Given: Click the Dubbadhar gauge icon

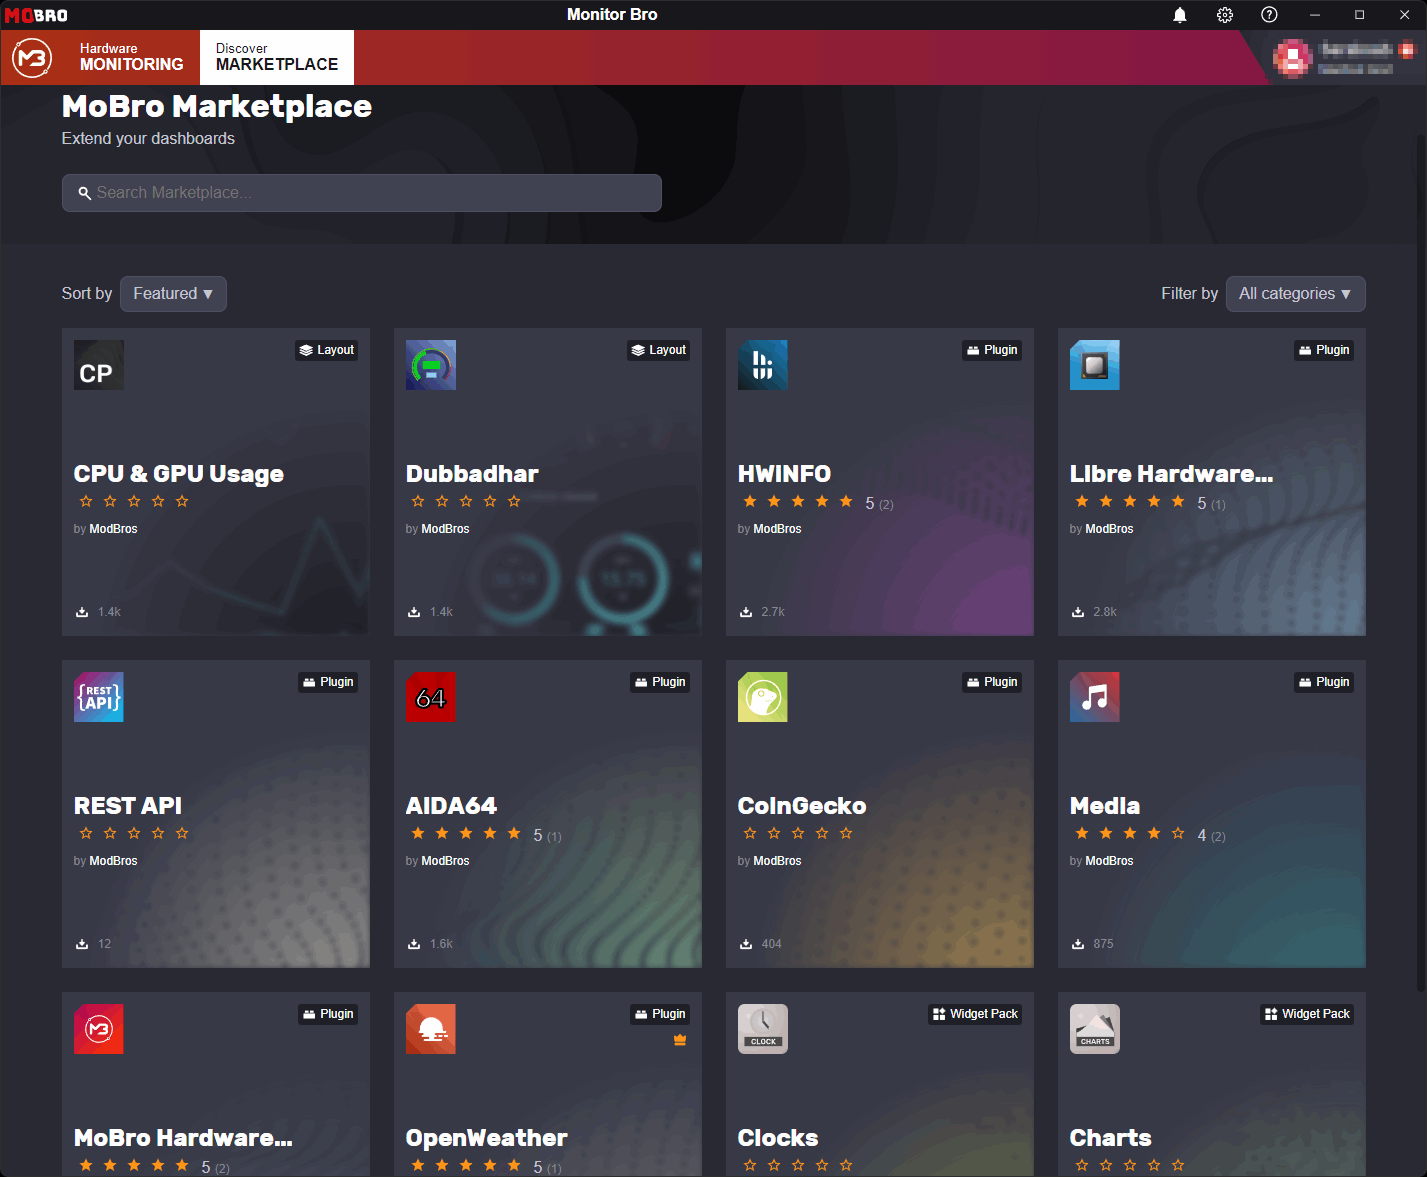Looking at the screenshot, I should click(431, 365).
